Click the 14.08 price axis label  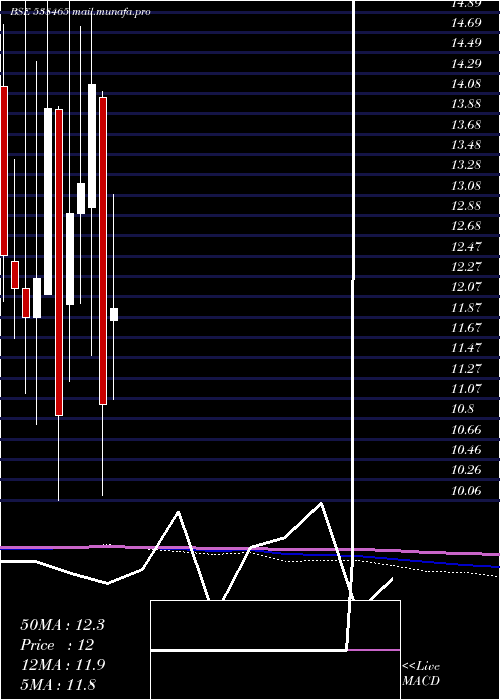coord(466,84)
